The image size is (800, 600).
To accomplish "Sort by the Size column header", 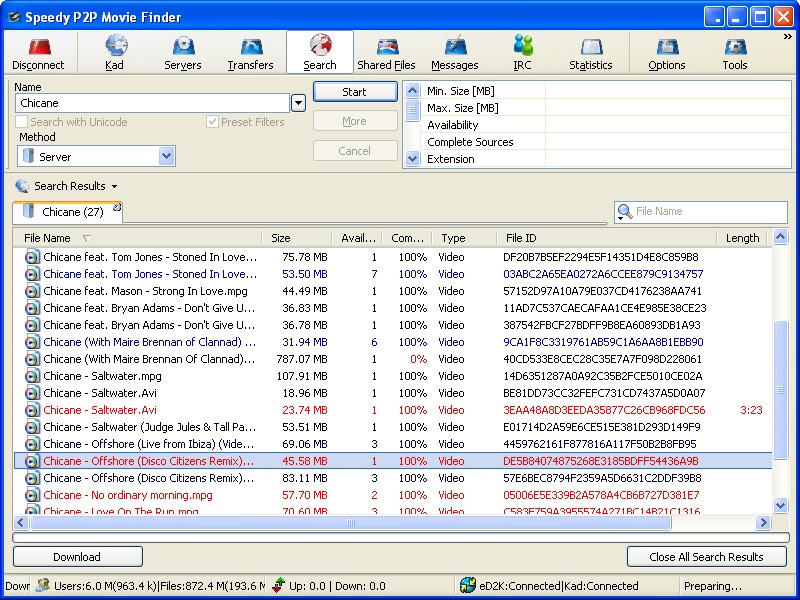I will [296, 238].
